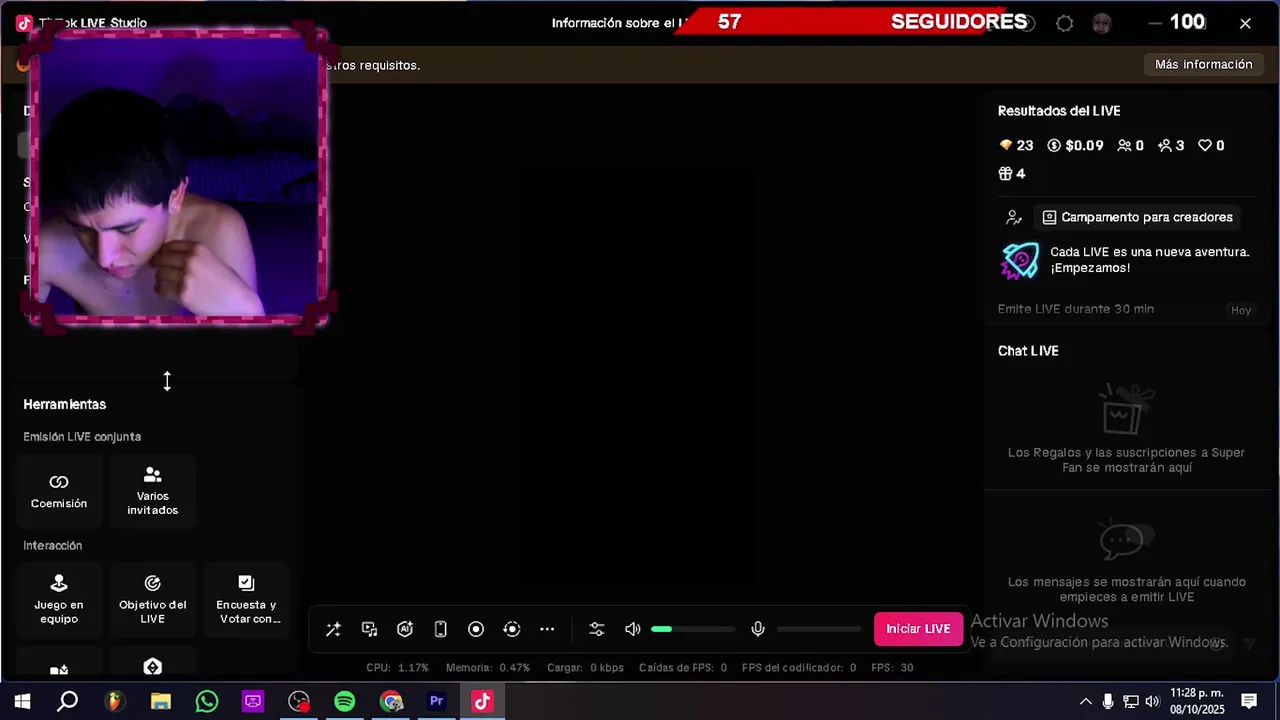Open Chrome from taskbar
Screen dimensions: 1280x720
[x=391, y=702]
